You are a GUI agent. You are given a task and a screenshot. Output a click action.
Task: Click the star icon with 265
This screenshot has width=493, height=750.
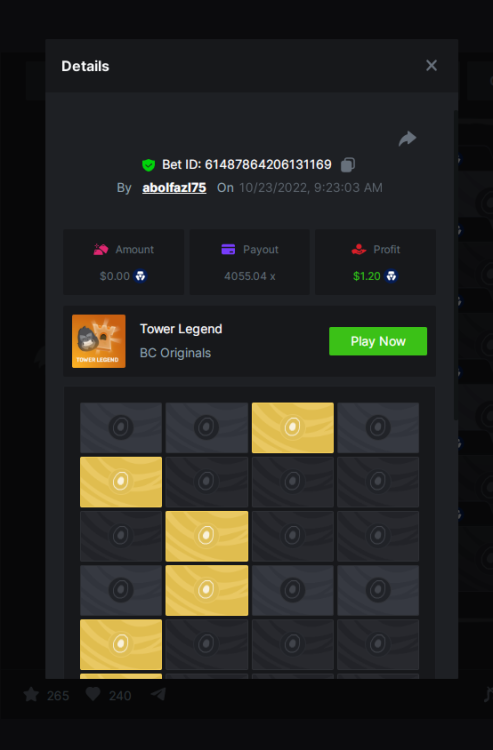point(31,695)
